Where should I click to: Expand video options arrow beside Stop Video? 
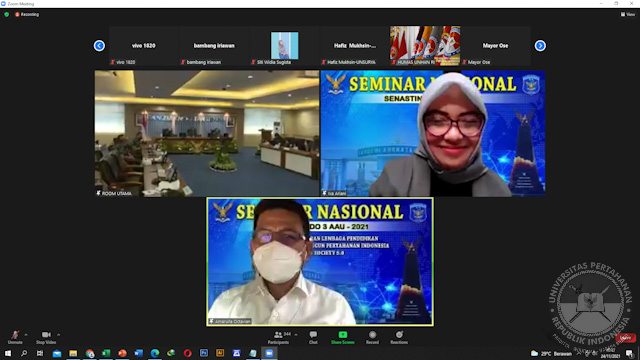point(59,335)
